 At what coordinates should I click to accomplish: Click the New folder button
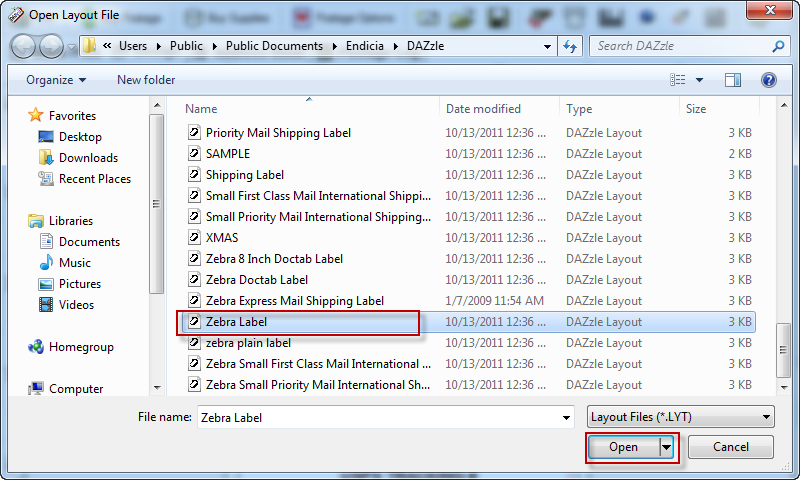(146, 80)
